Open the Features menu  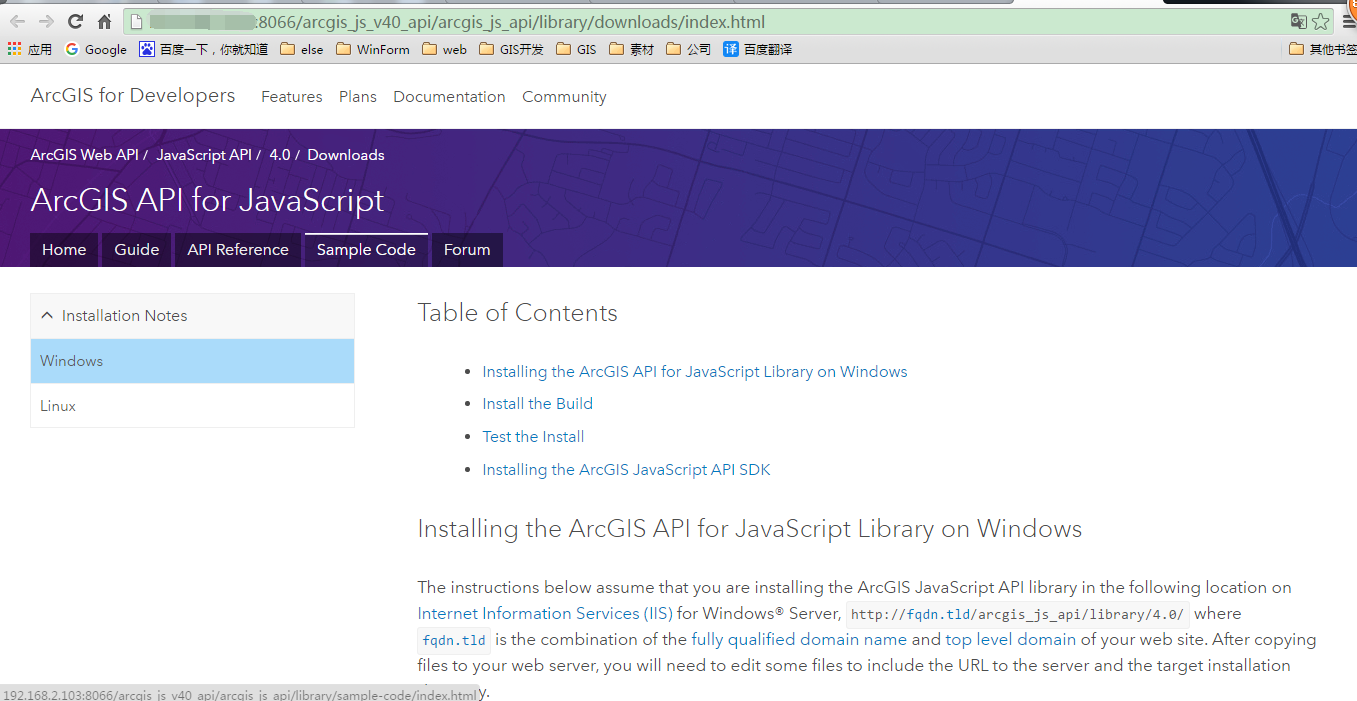pos(292,97)
